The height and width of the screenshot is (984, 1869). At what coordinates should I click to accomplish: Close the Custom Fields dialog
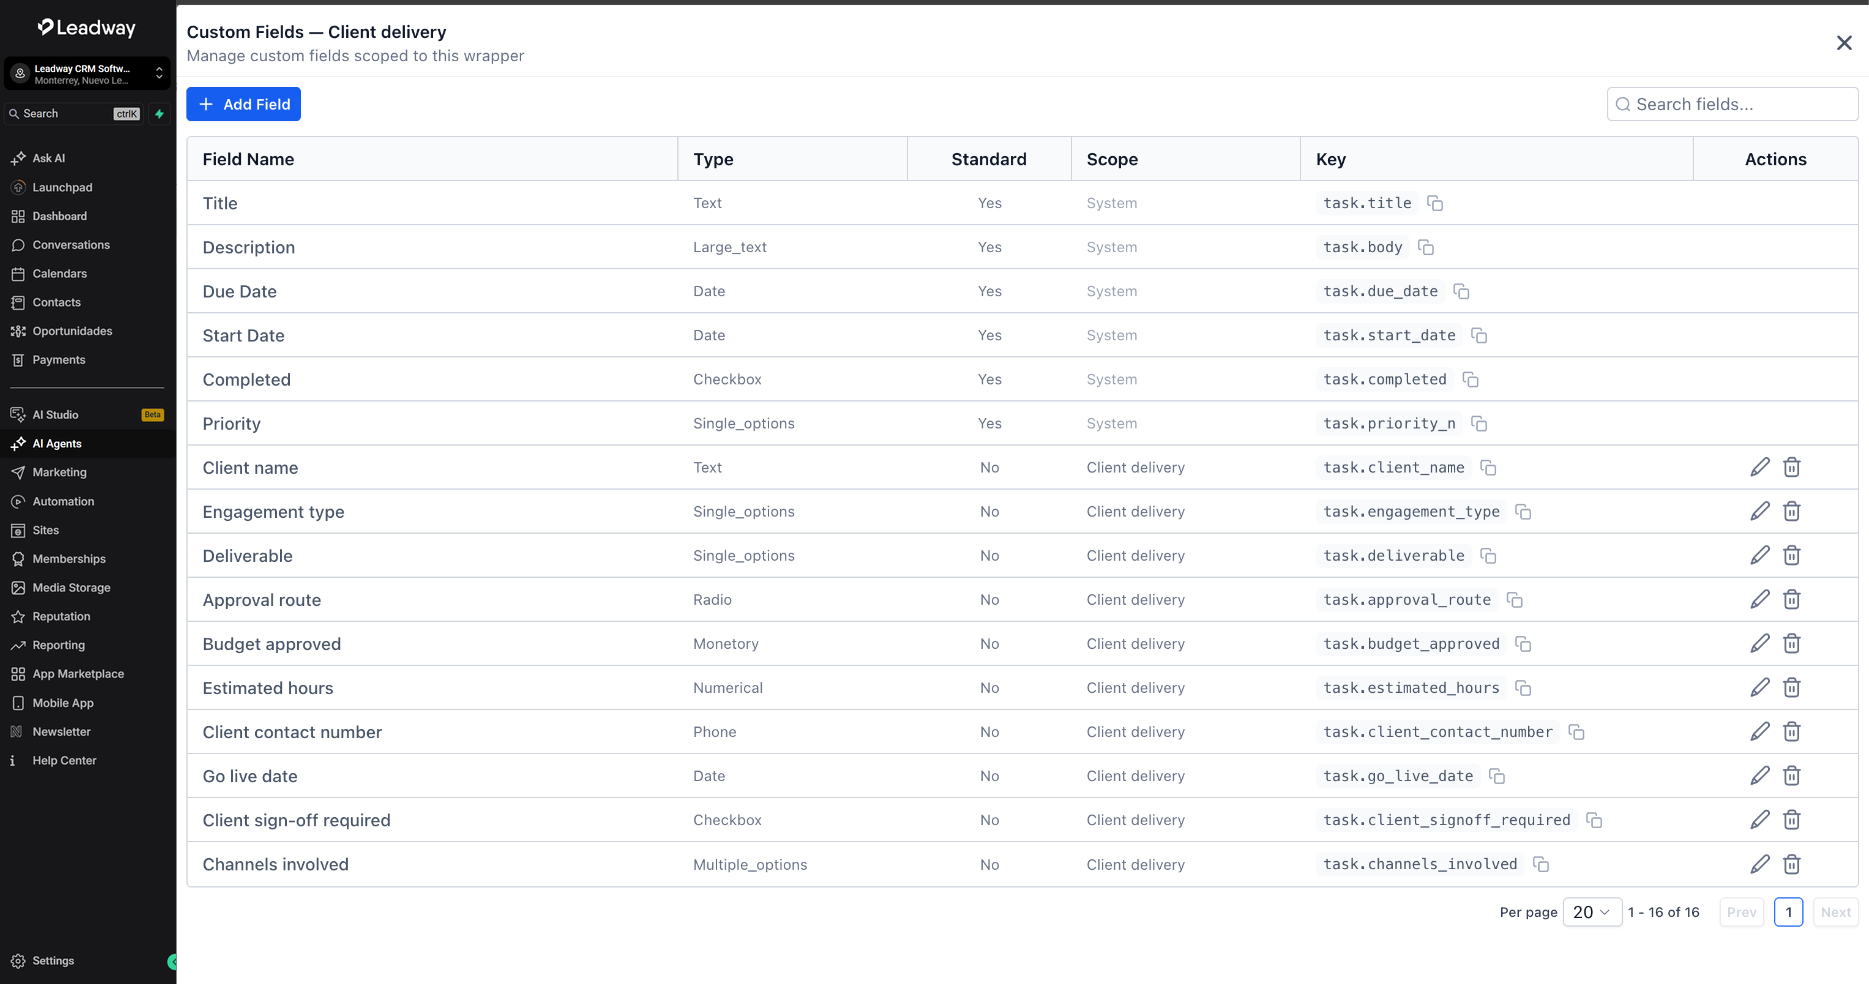click(1844, 43)
